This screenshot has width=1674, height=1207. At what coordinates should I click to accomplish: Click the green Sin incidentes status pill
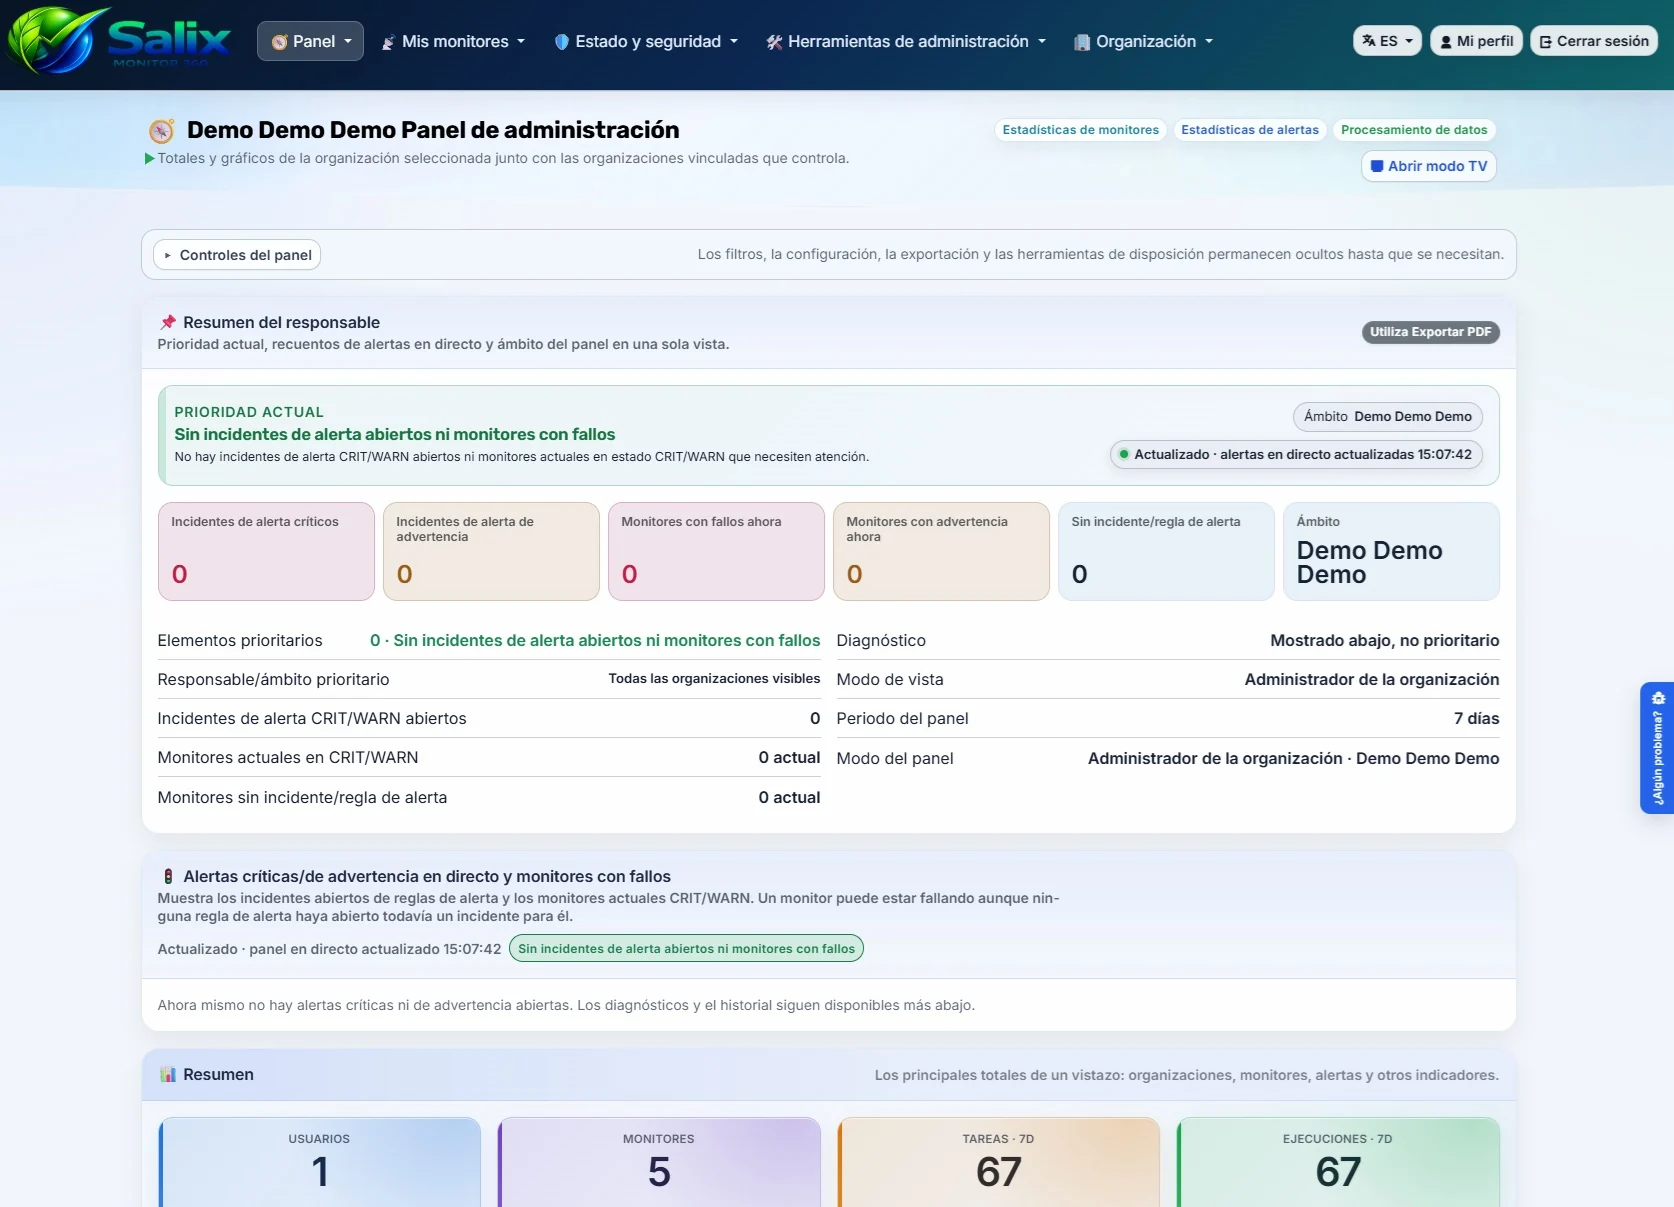click(686, 949)
